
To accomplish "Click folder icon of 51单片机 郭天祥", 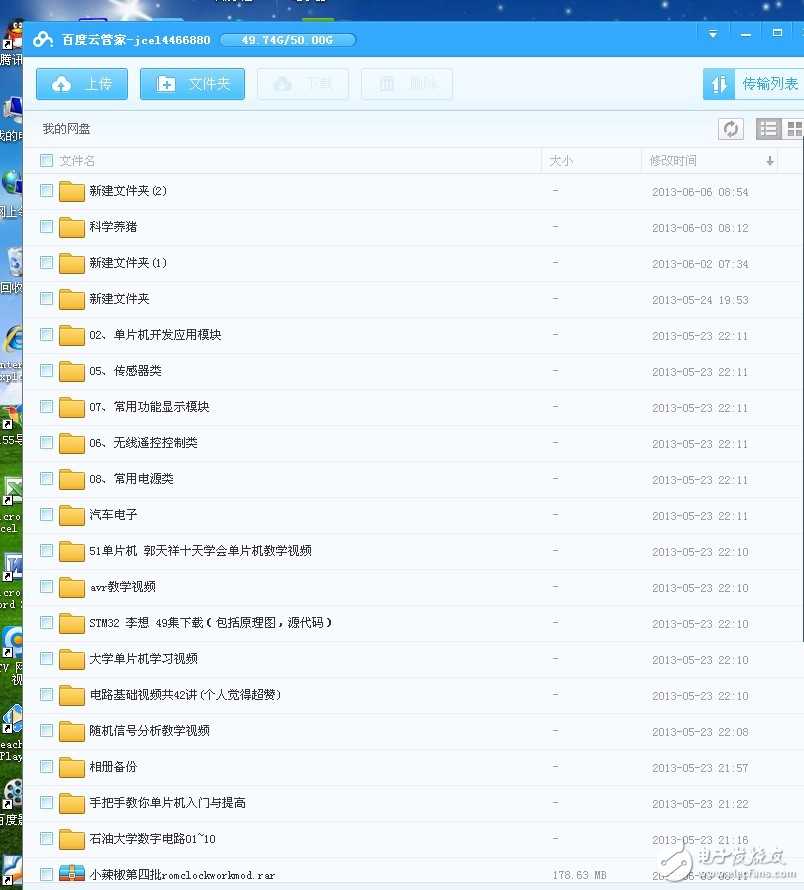I will 72,551.
